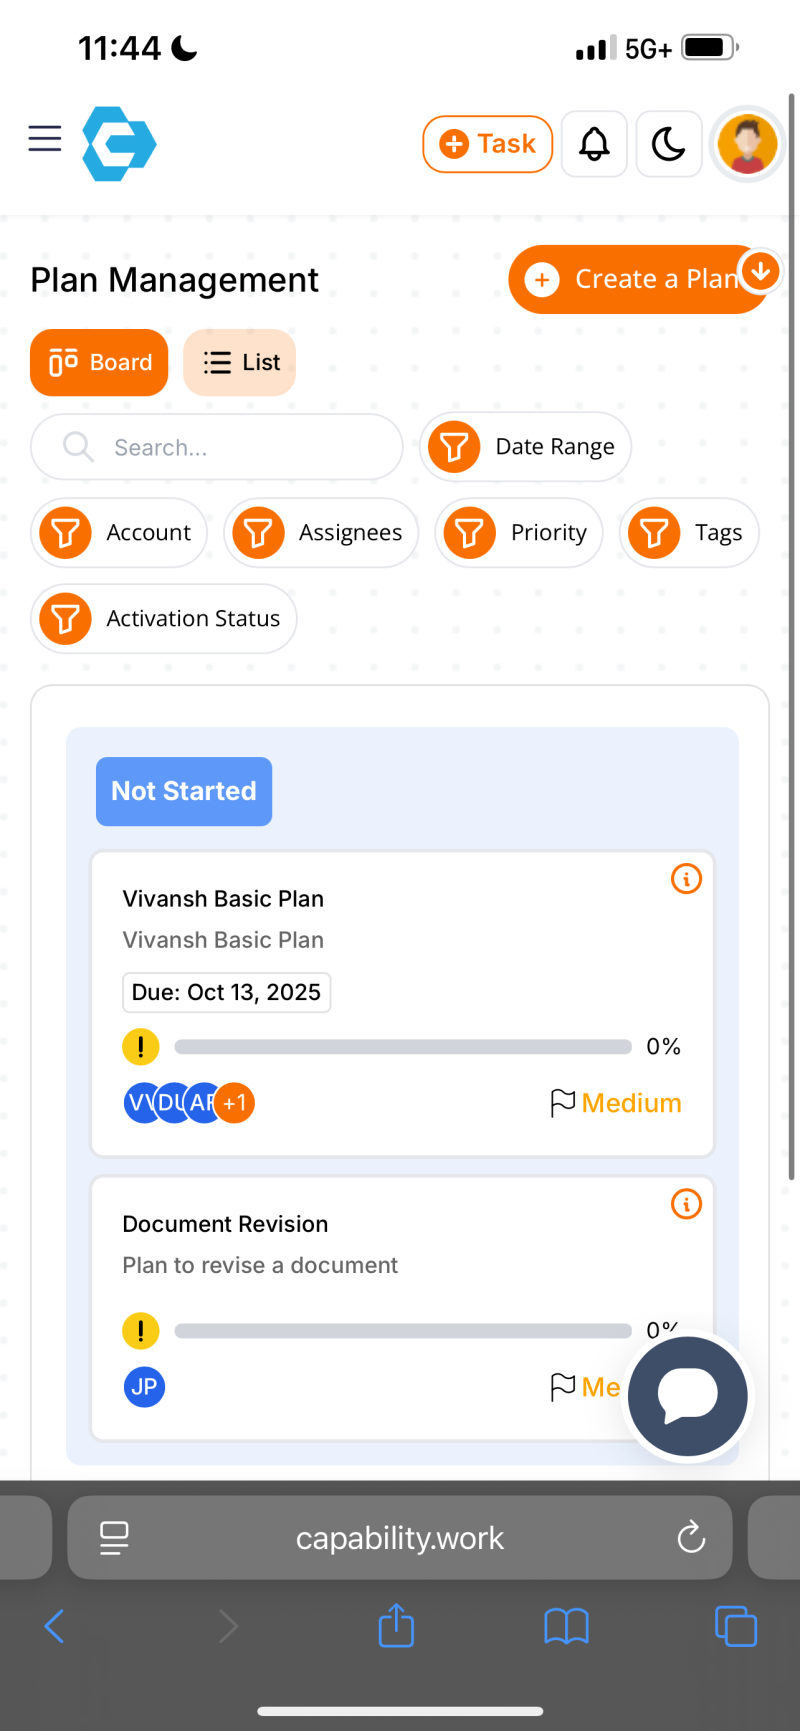This screenshot has width=800, height=1731.
Task: Toggle dark mode with the moon icon
Action: point(668,144)
